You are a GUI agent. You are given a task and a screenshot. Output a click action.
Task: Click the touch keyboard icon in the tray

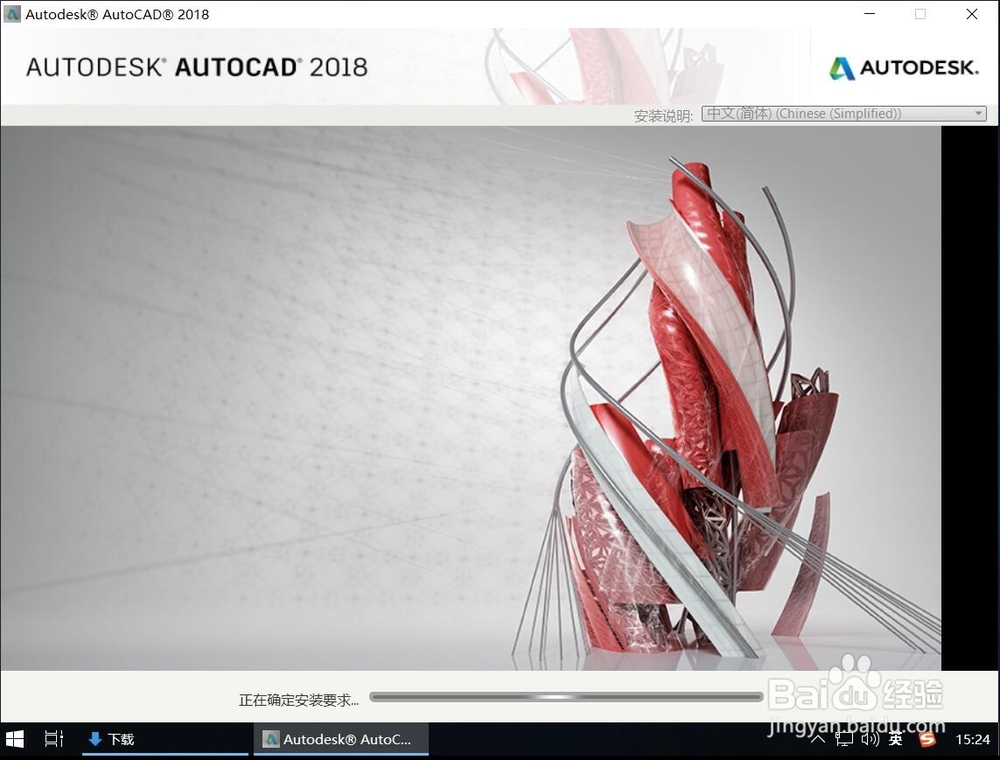[843, 739]
